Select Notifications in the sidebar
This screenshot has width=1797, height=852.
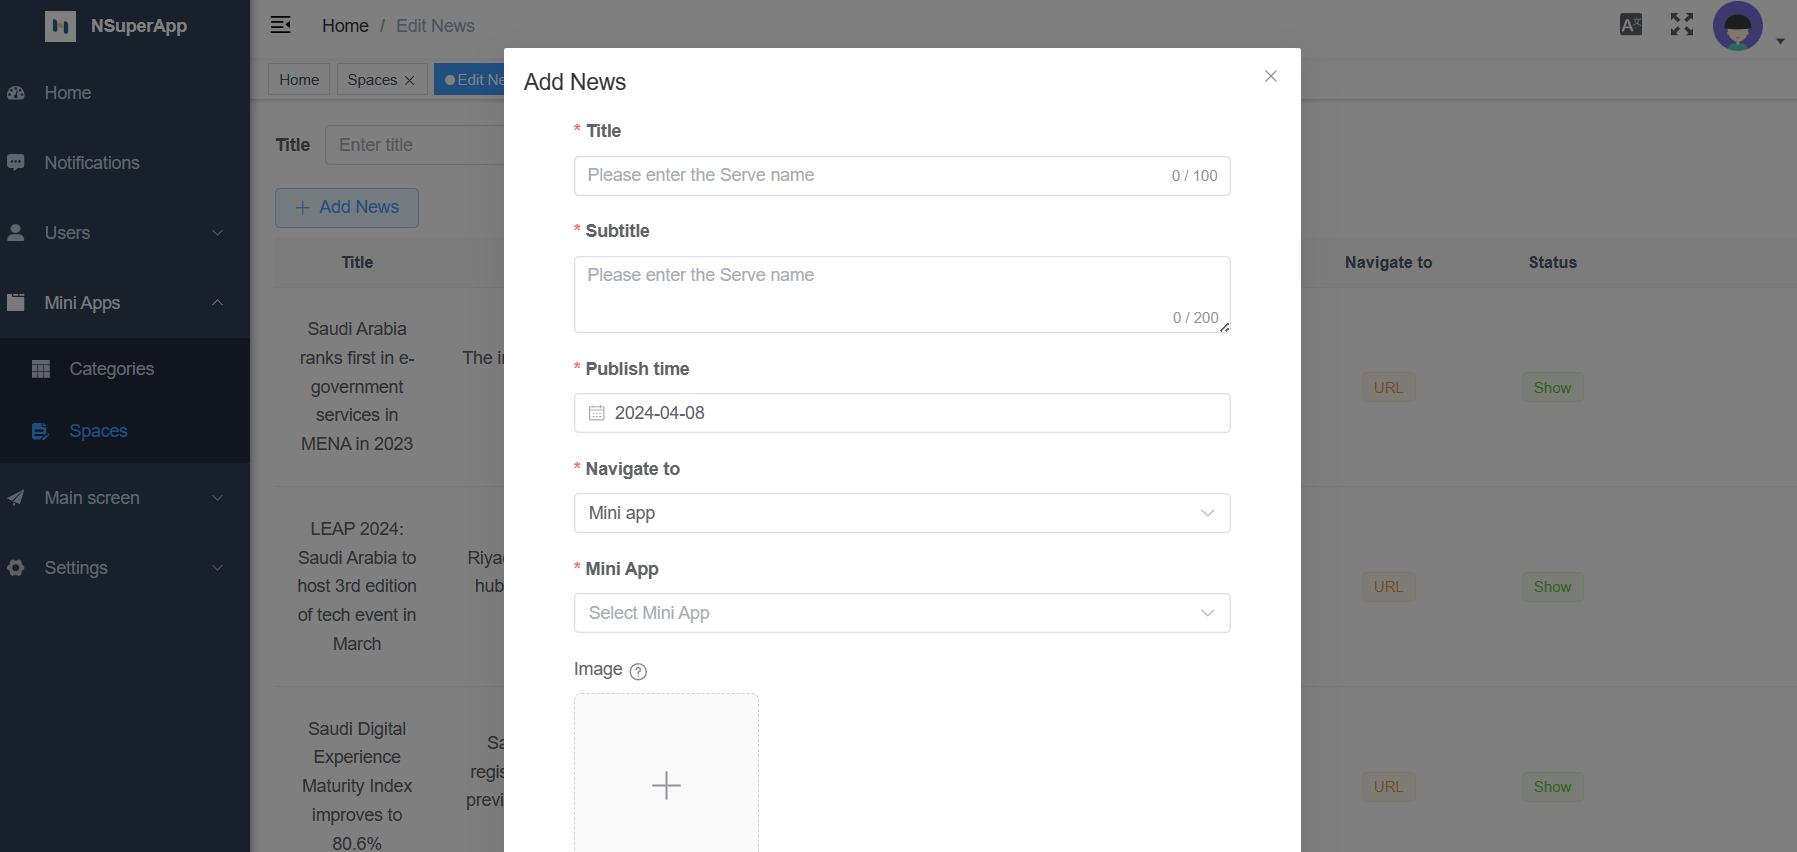(92, 163)
